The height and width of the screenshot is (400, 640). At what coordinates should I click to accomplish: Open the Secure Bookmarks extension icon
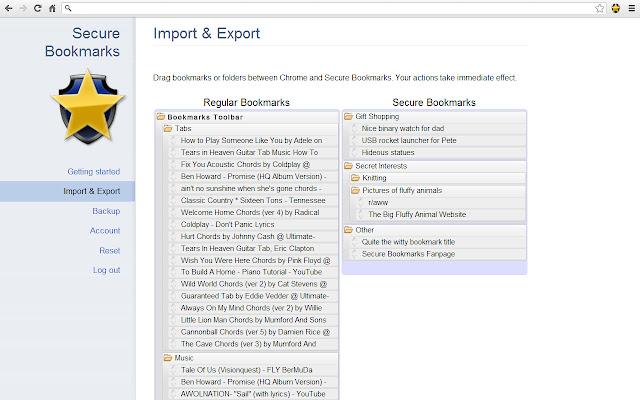pos(615,8)
